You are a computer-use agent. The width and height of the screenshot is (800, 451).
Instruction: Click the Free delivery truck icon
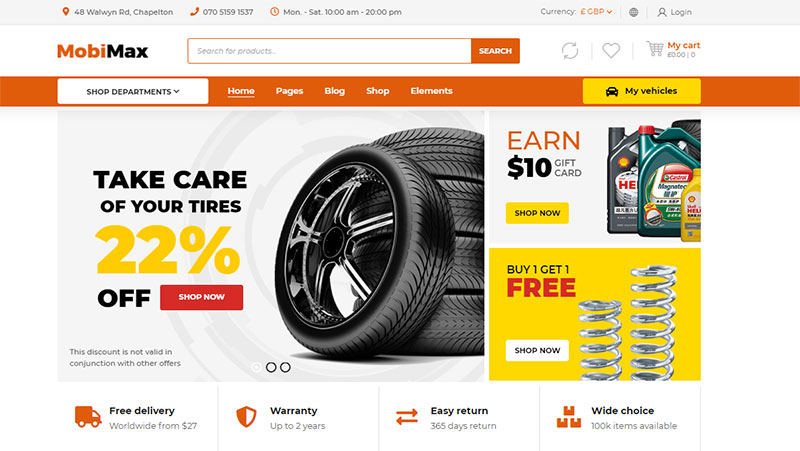88,417
